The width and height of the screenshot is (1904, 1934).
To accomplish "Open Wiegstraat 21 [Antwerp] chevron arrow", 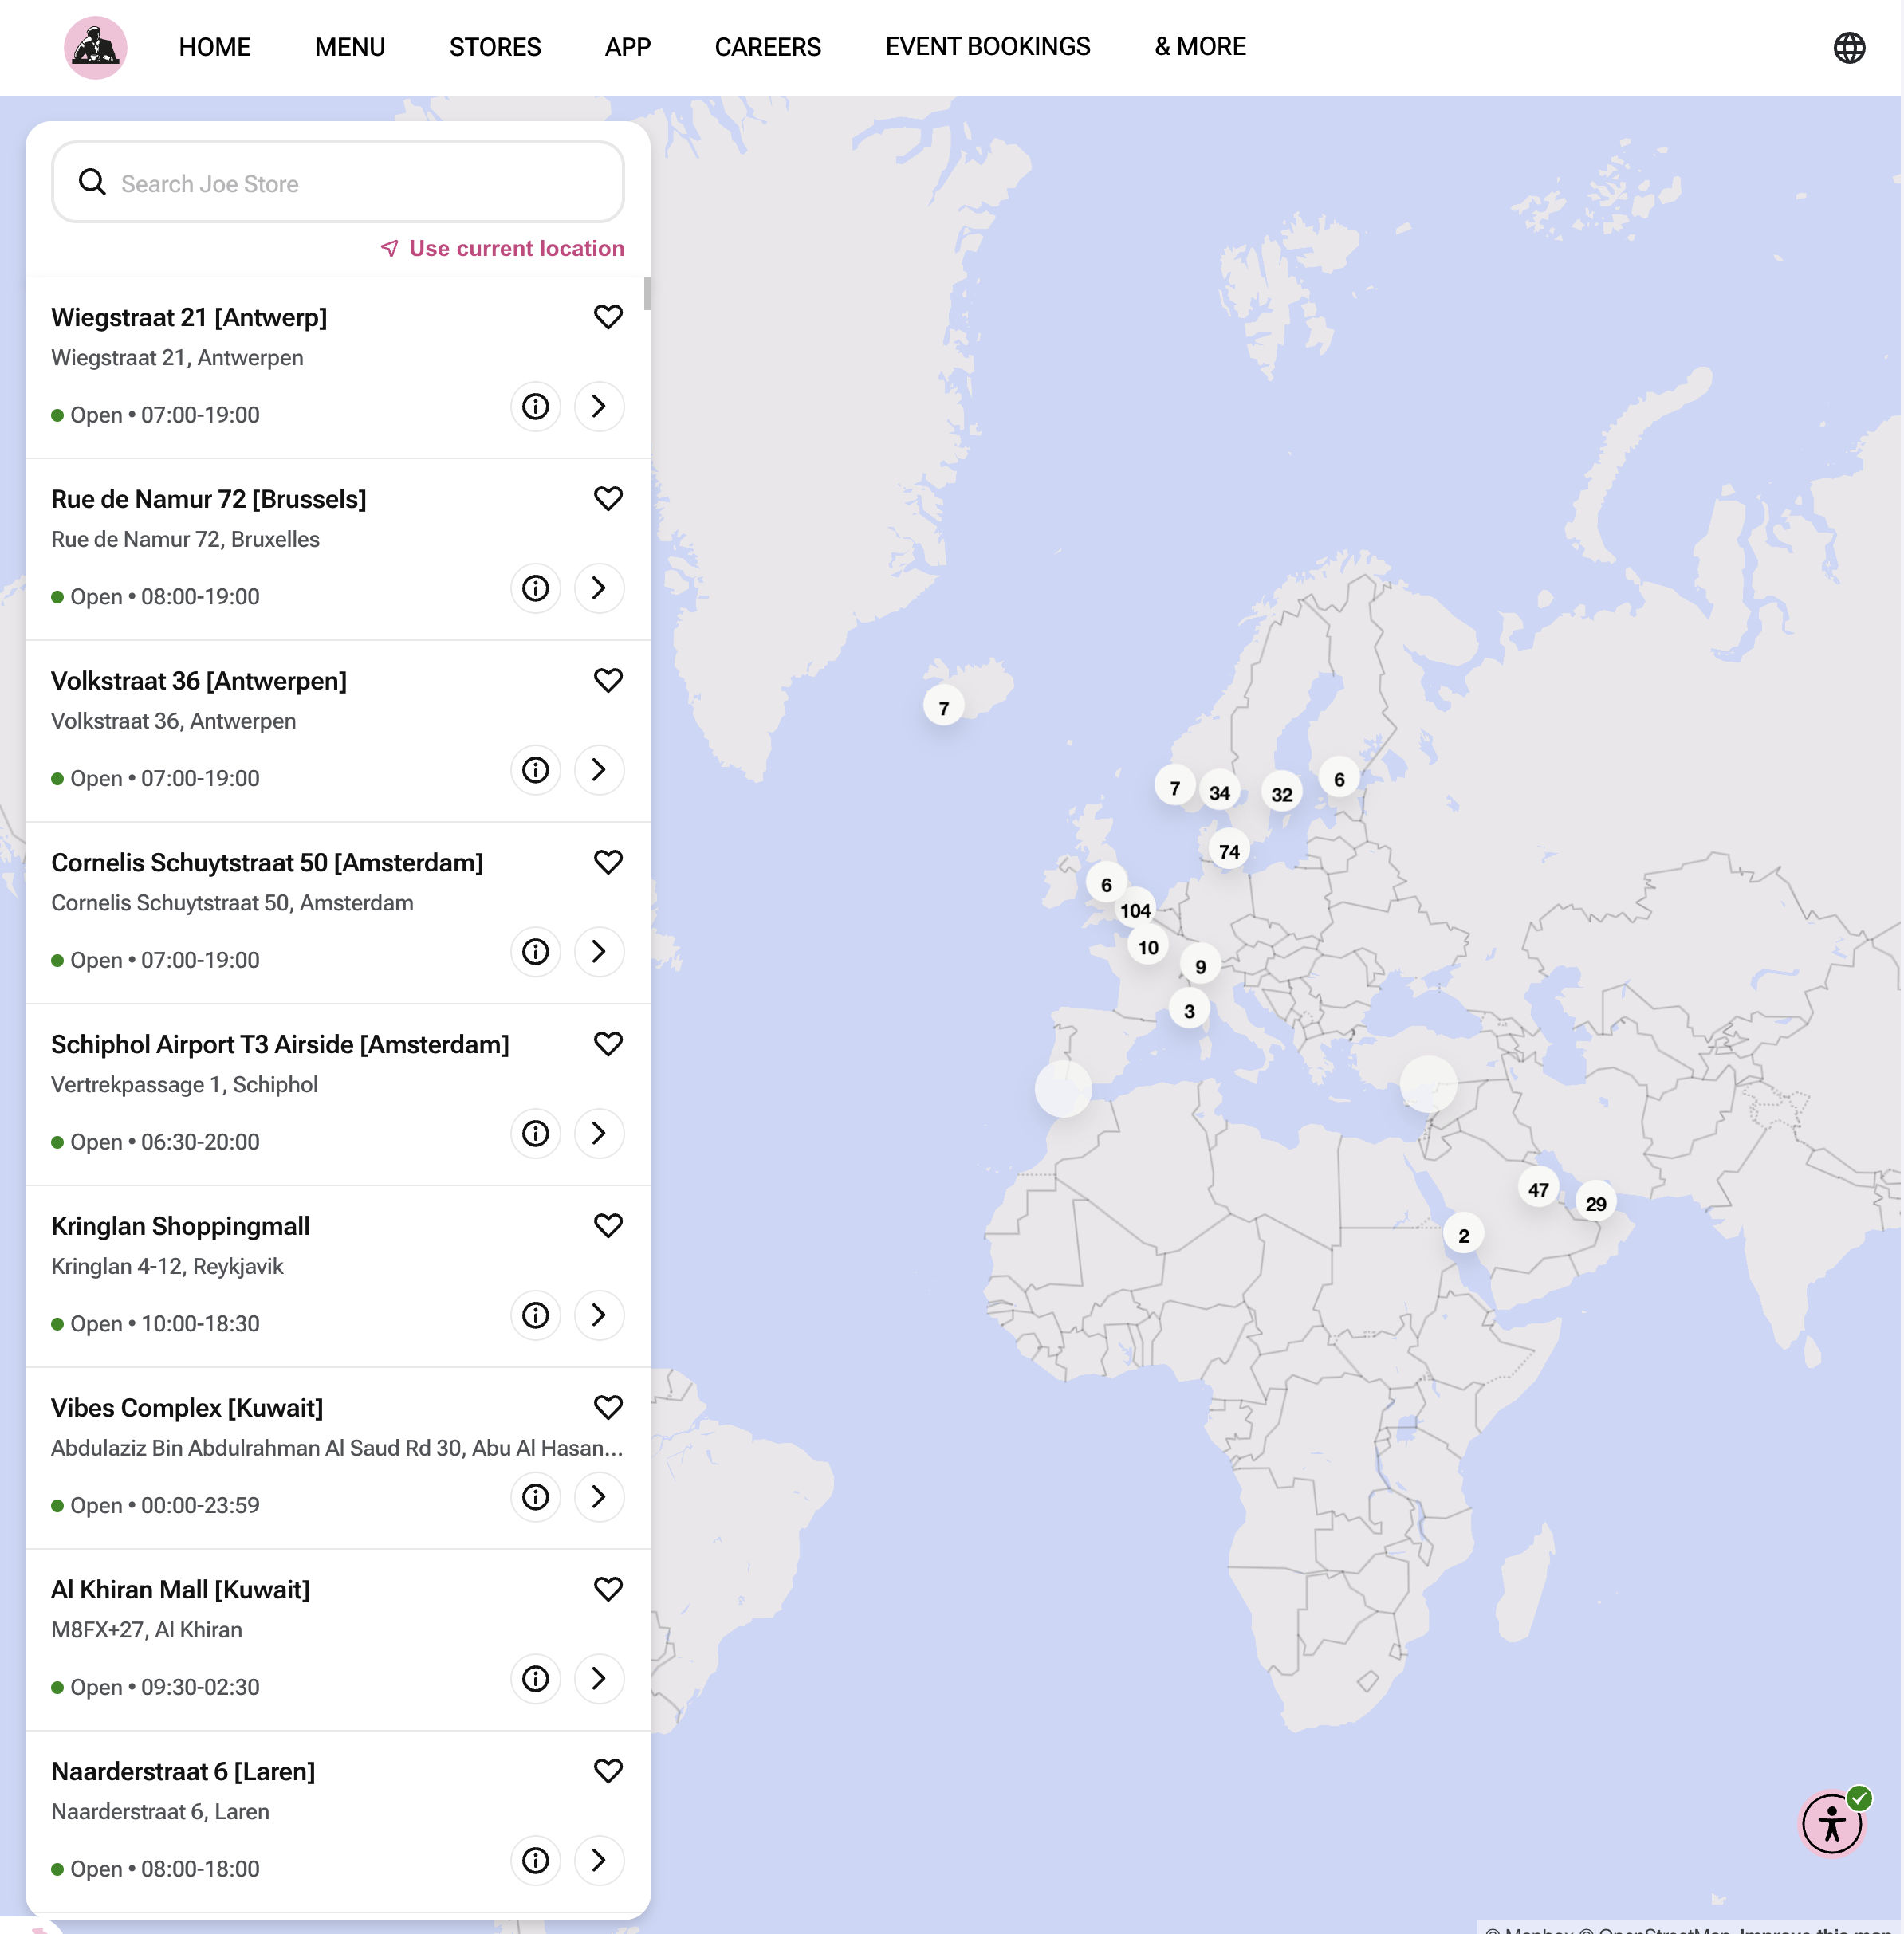I will (599, 406).
